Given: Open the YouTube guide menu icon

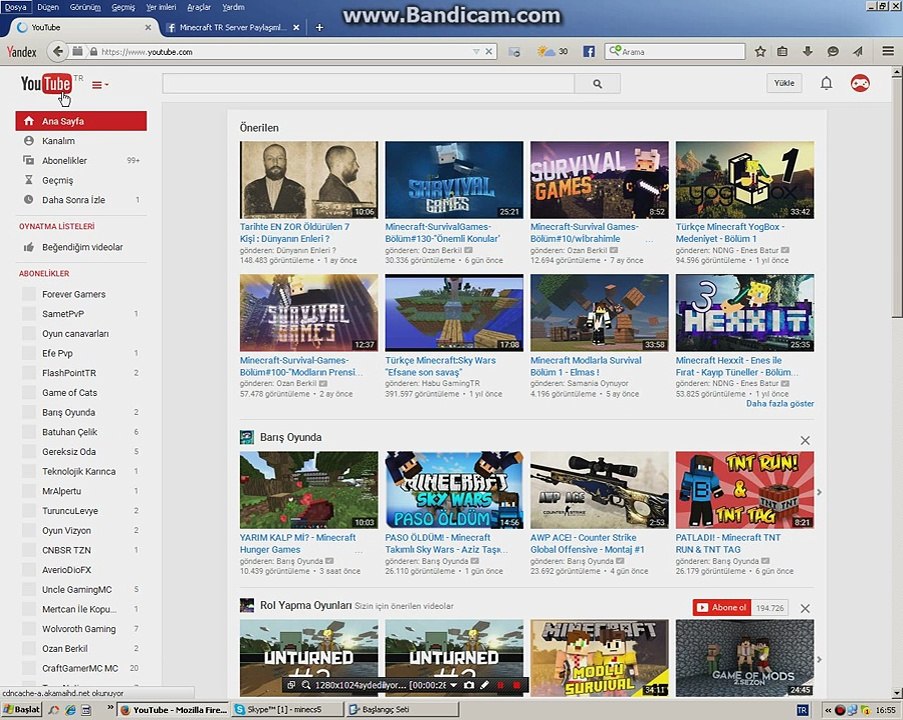Looking at the screenshot, I should pyautogui.click(x=100, y=85).
